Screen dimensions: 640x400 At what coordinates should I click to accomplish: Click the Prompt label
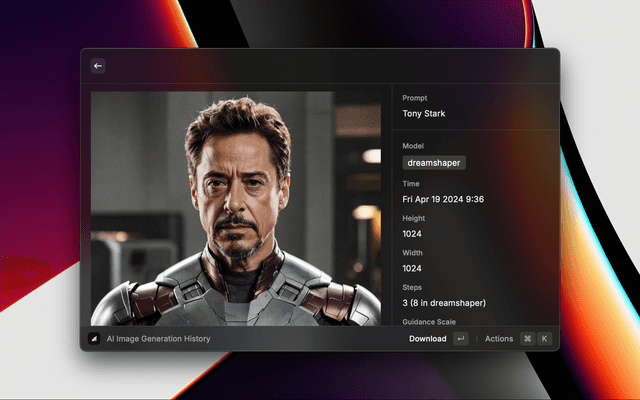click(415, 98)
